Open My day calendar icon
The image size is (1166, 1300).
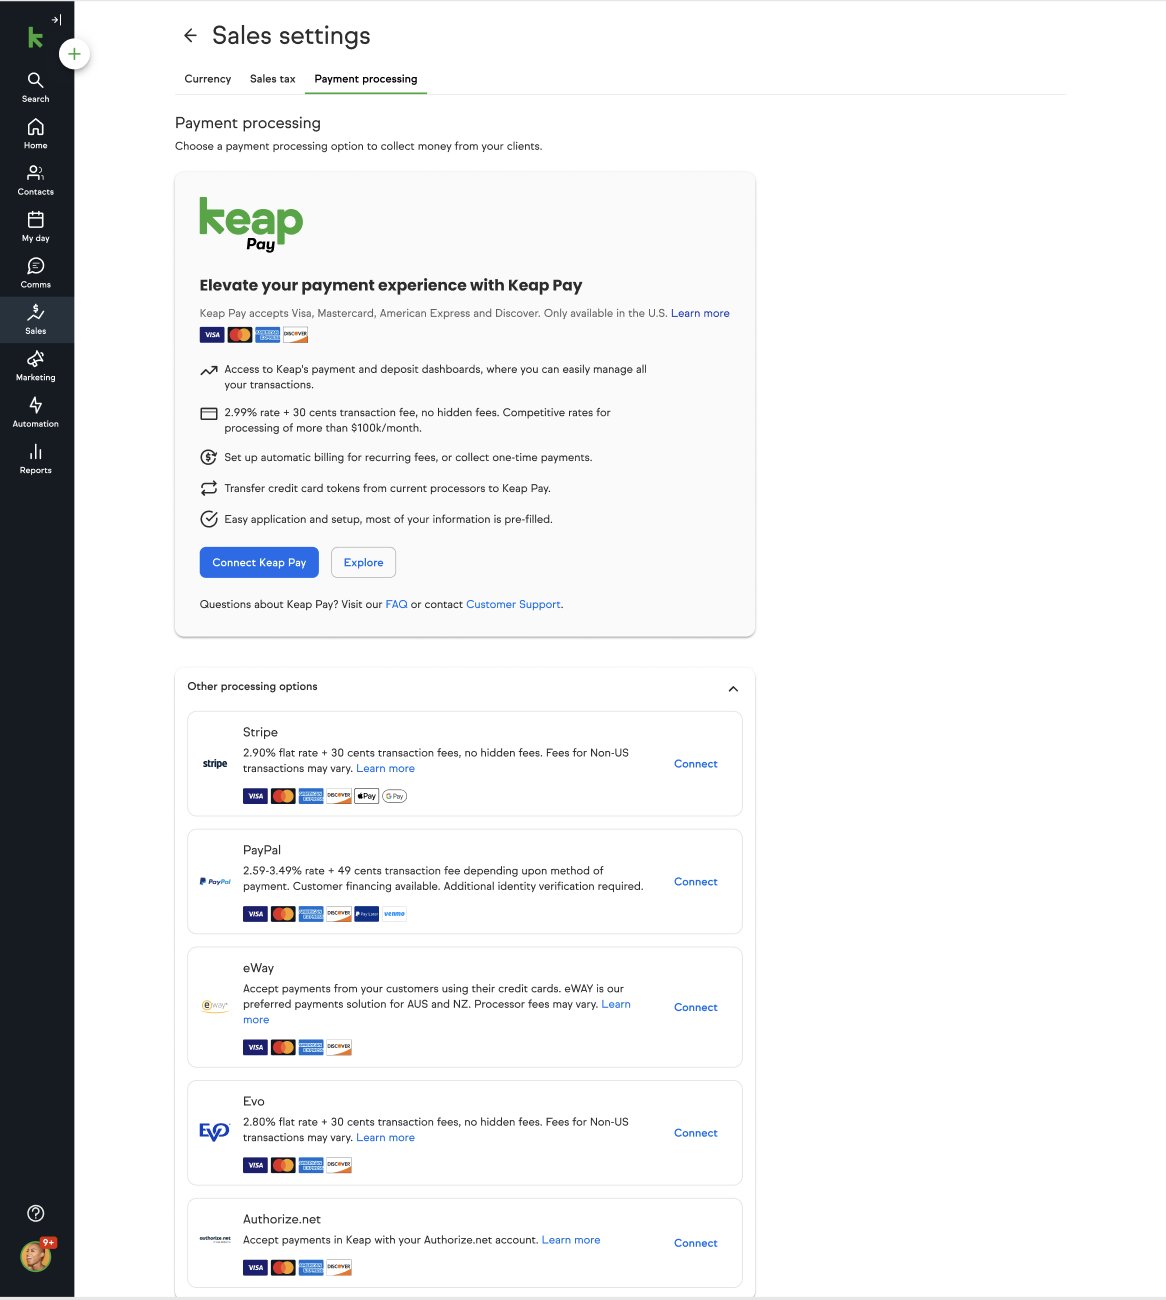pos(36,220)
